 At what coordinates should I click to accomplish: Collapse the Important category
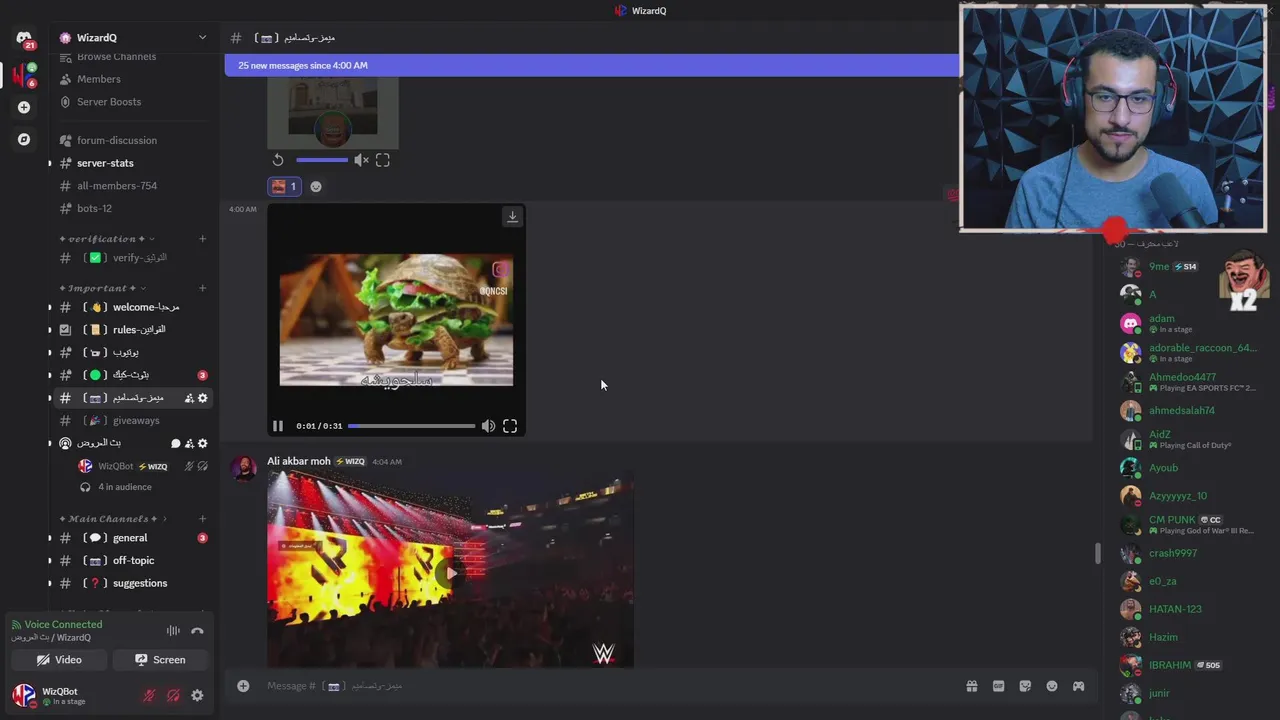102,288
